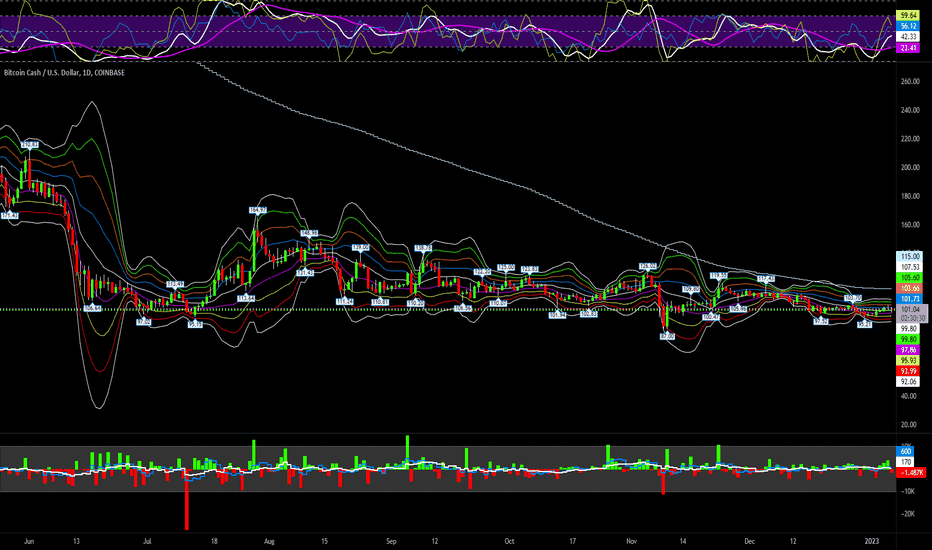Click the 108.70 pivot high label
This screenshot has height=550, width=932.
click(x=853, y=297)
